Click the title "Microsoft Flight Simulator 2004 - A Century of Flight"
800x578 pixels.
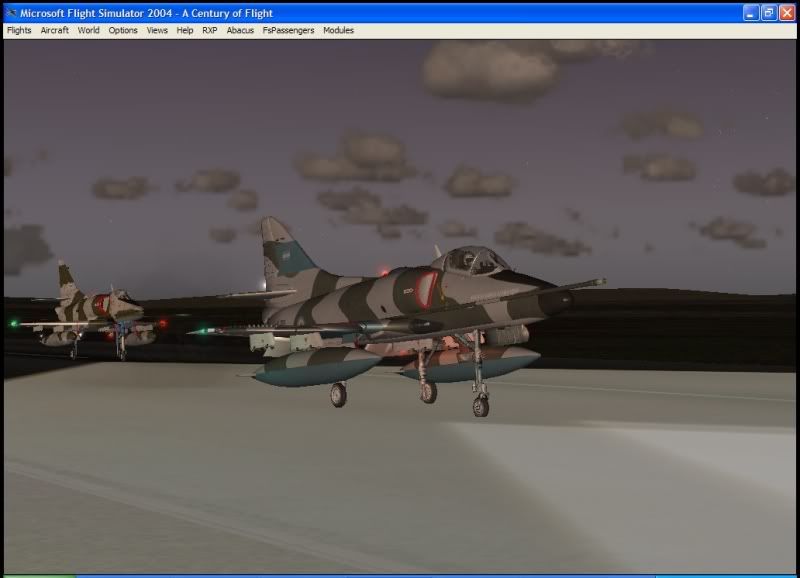click(146, 13)
